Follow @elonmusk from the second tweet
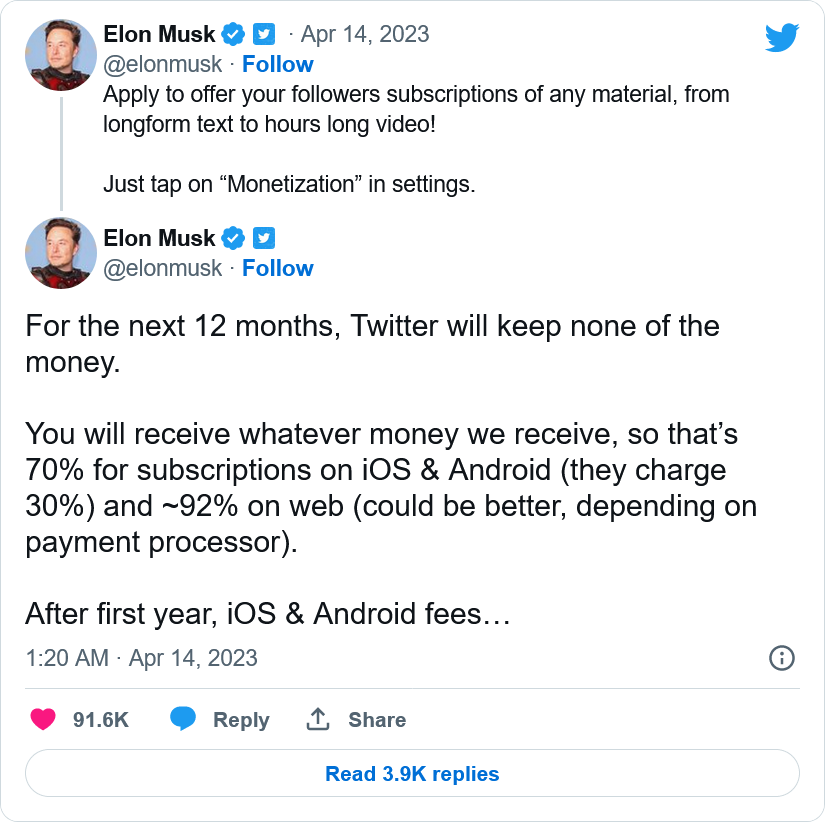Image resolution: width=825 pixels, height=822 pixels. (x=278, y=268)
